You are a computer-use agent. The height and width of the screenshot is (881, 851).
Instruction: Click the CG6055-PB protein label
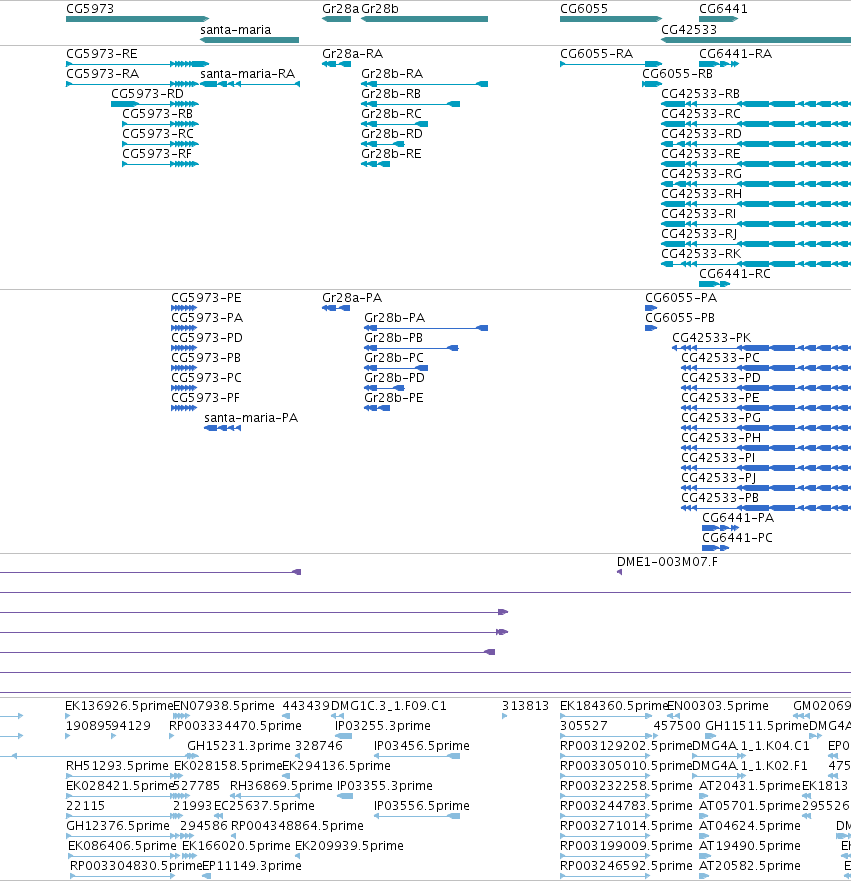680,318
